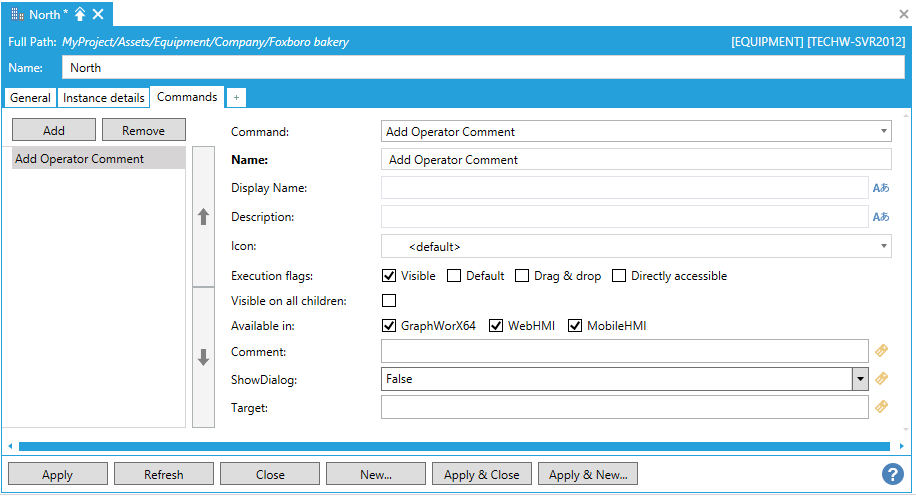Open the Command dropdown list
This screenshot has width=916, height=496.
[x=884, y=131]
